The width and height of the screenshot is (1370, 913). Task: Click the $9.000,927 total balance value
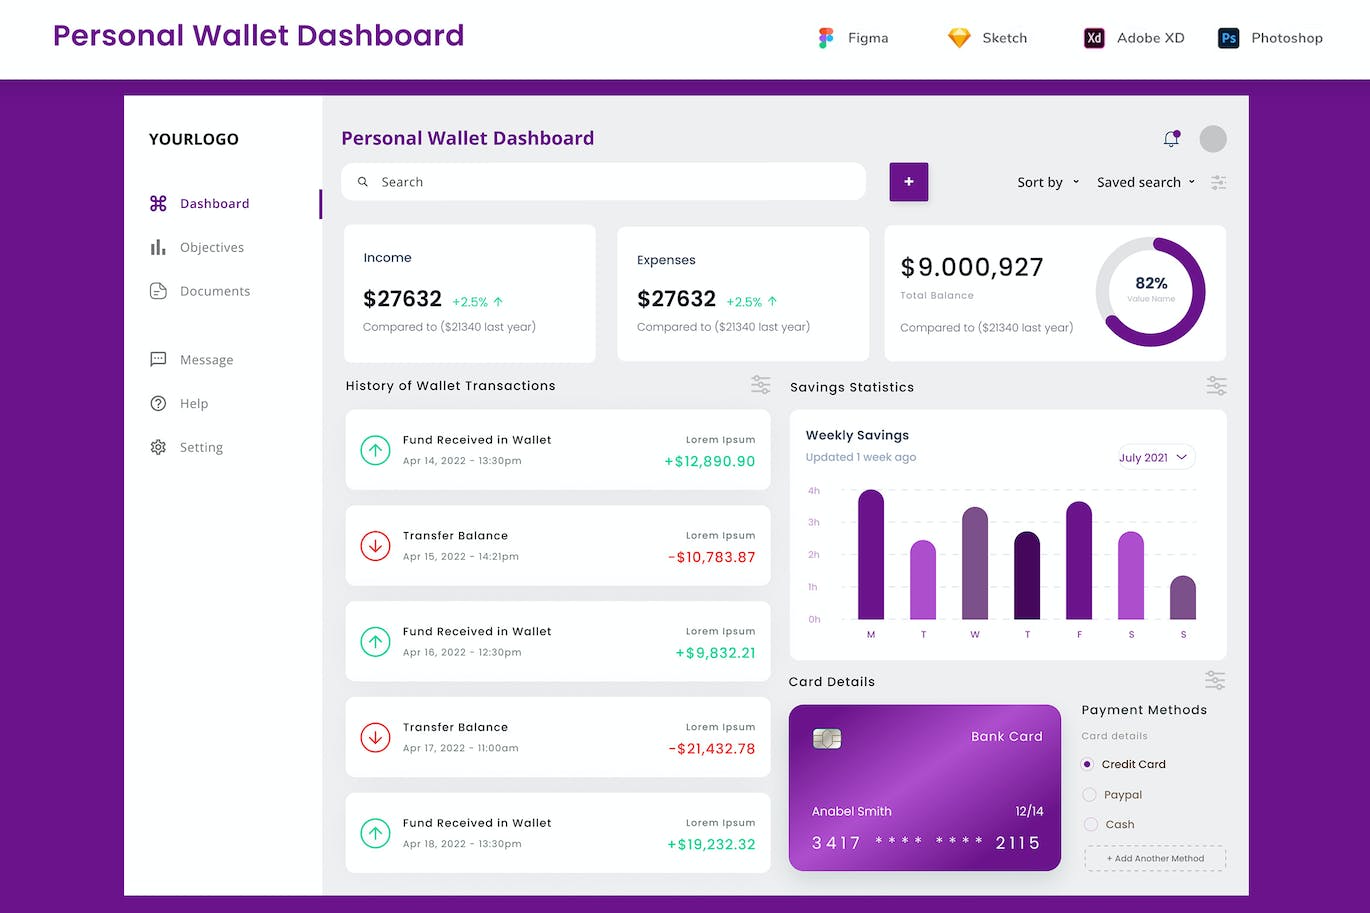(x=972, y=267)
